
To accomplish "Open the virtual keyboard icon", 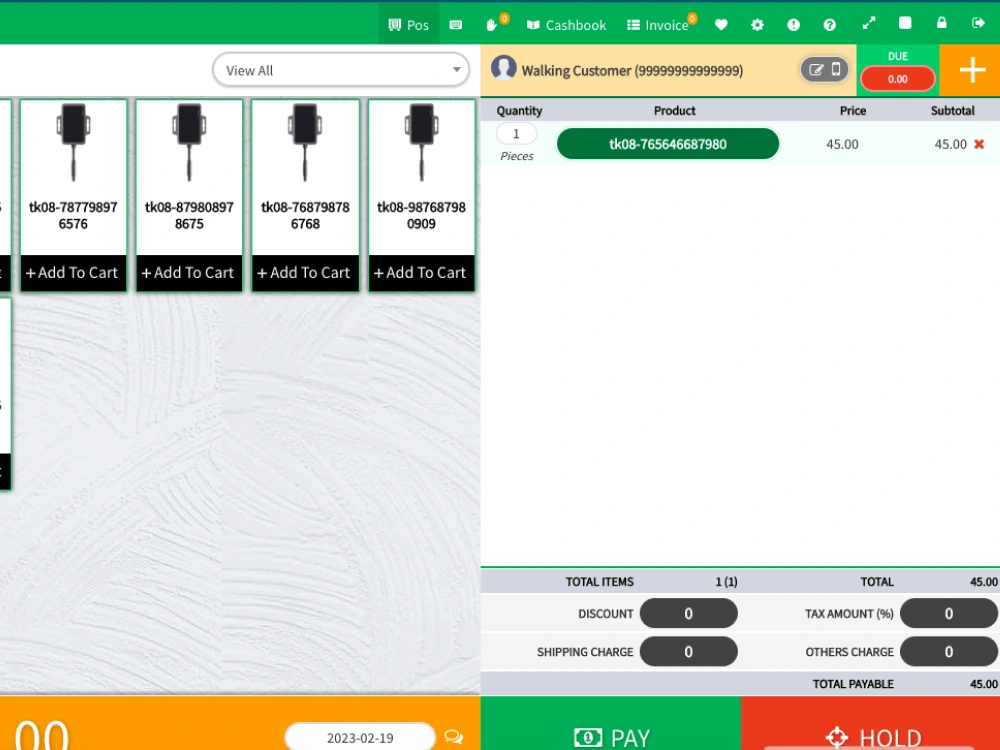I will click(455, 25).
